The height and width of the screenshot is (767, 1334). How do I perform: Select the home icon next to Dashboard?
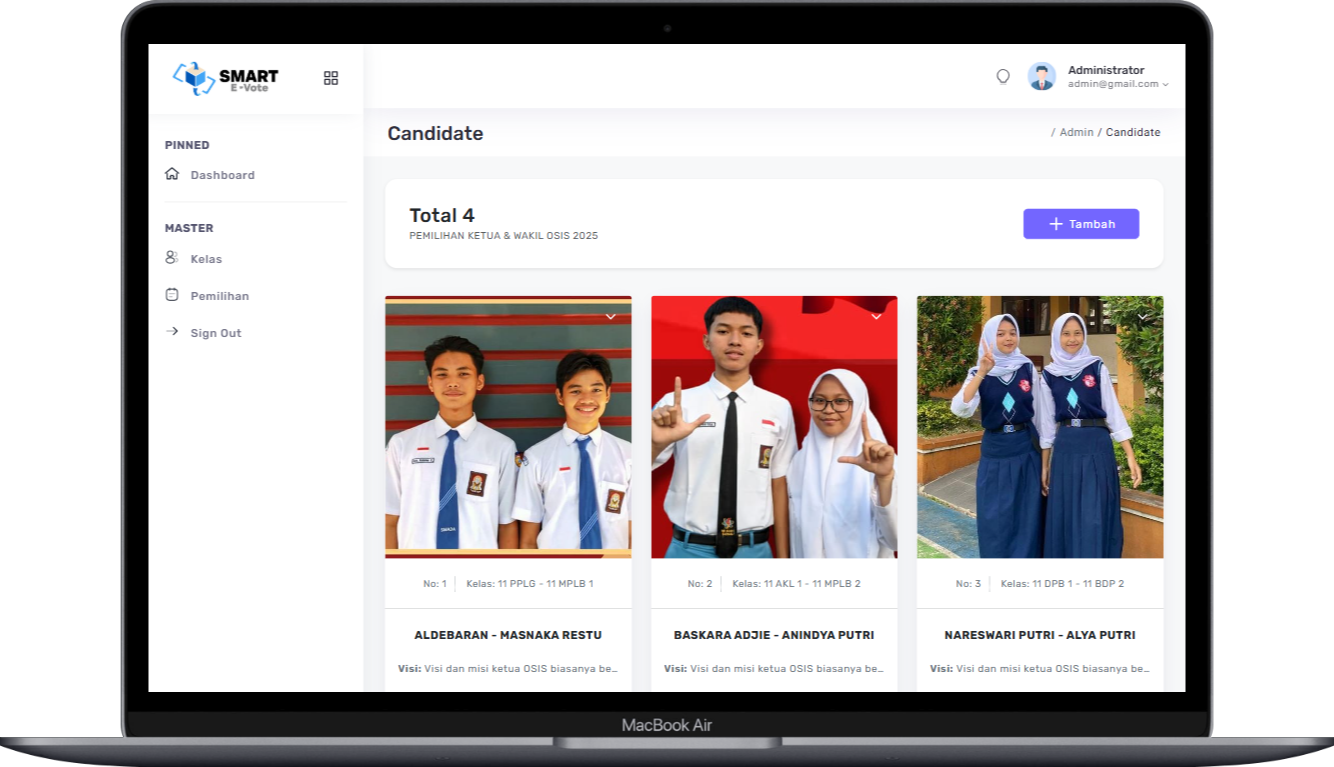(171, 174)
